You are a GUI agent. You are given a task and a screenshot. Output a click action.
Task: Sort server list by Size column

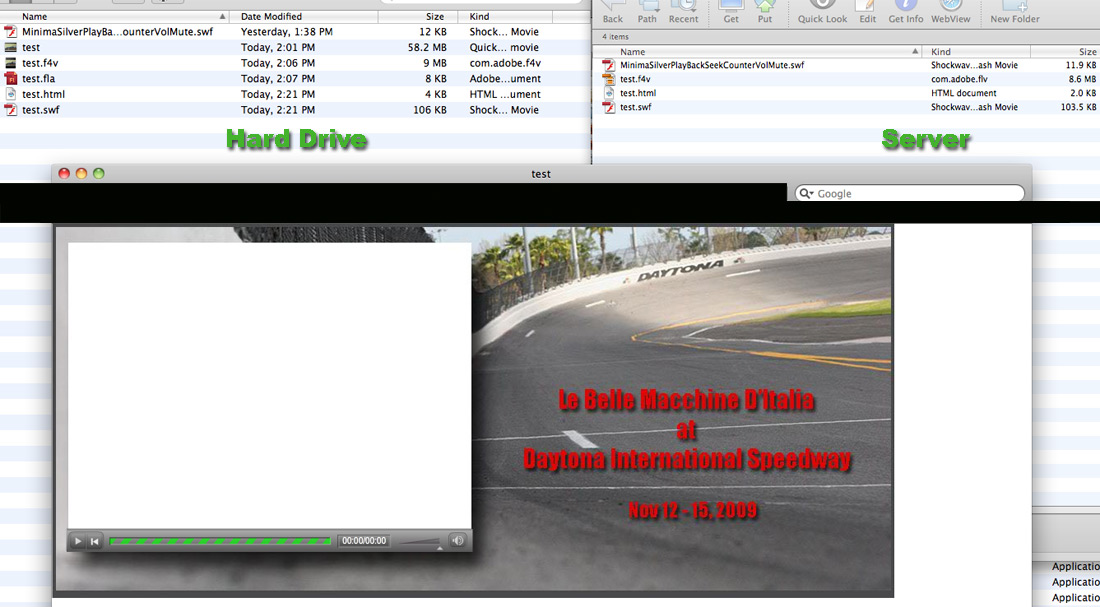[1065, 51]
